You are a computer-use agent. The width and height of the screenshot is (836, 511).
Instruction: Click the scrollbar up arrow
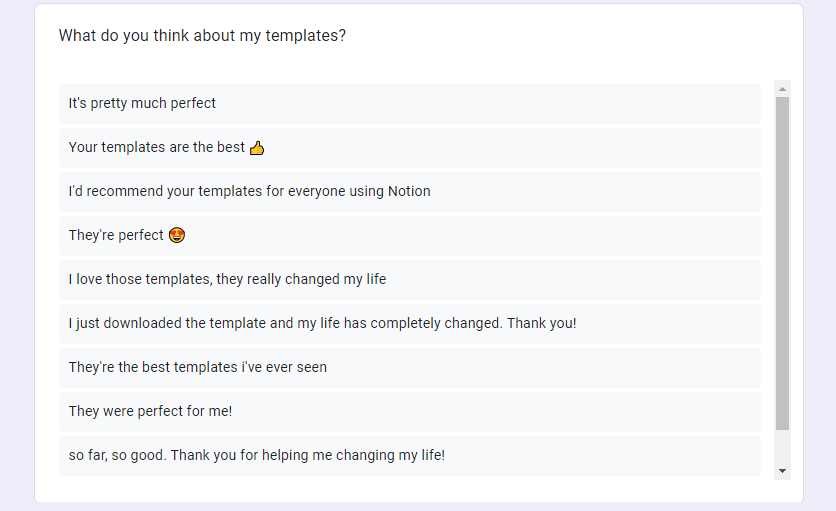[x=783, y=88]
